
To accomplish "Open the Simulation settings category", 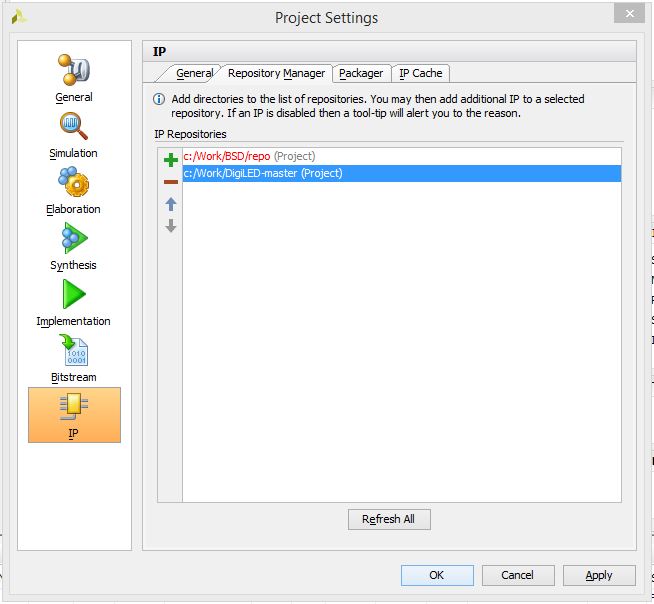I will tap(73, 135).
